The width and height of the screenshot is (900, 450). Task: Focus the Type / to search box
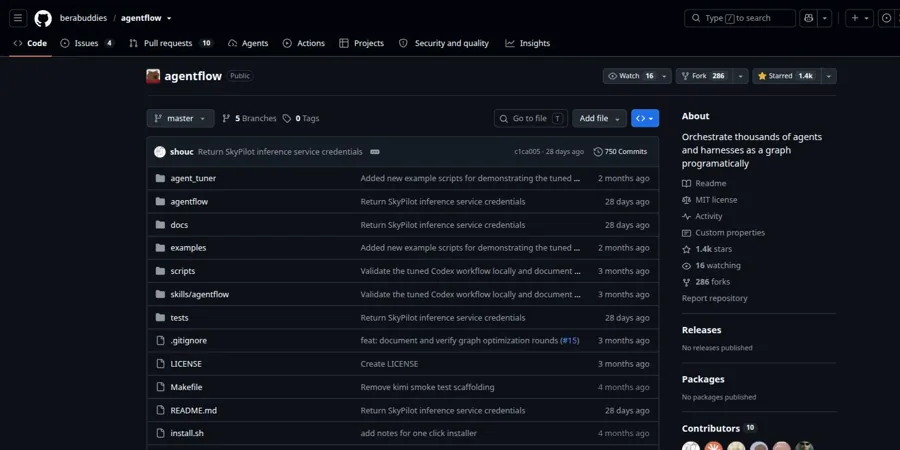tap(740, 18)
